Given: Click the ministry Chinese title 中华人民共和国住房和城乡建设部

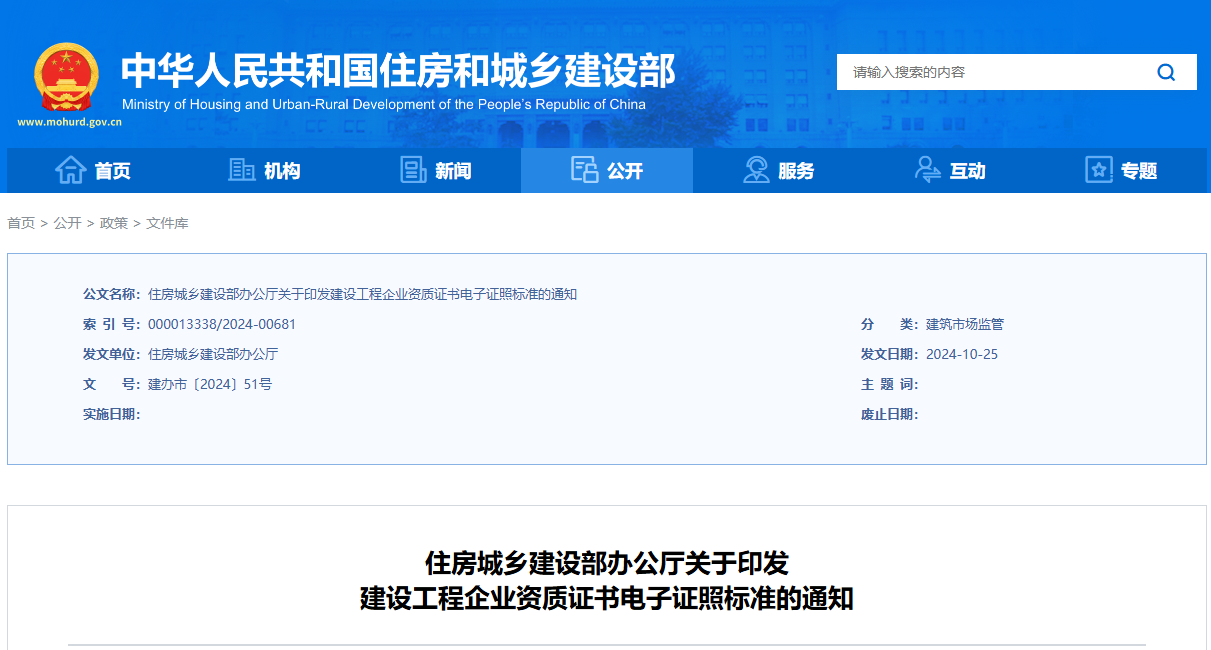Looking at the screenshot, I should pos(398,70).
